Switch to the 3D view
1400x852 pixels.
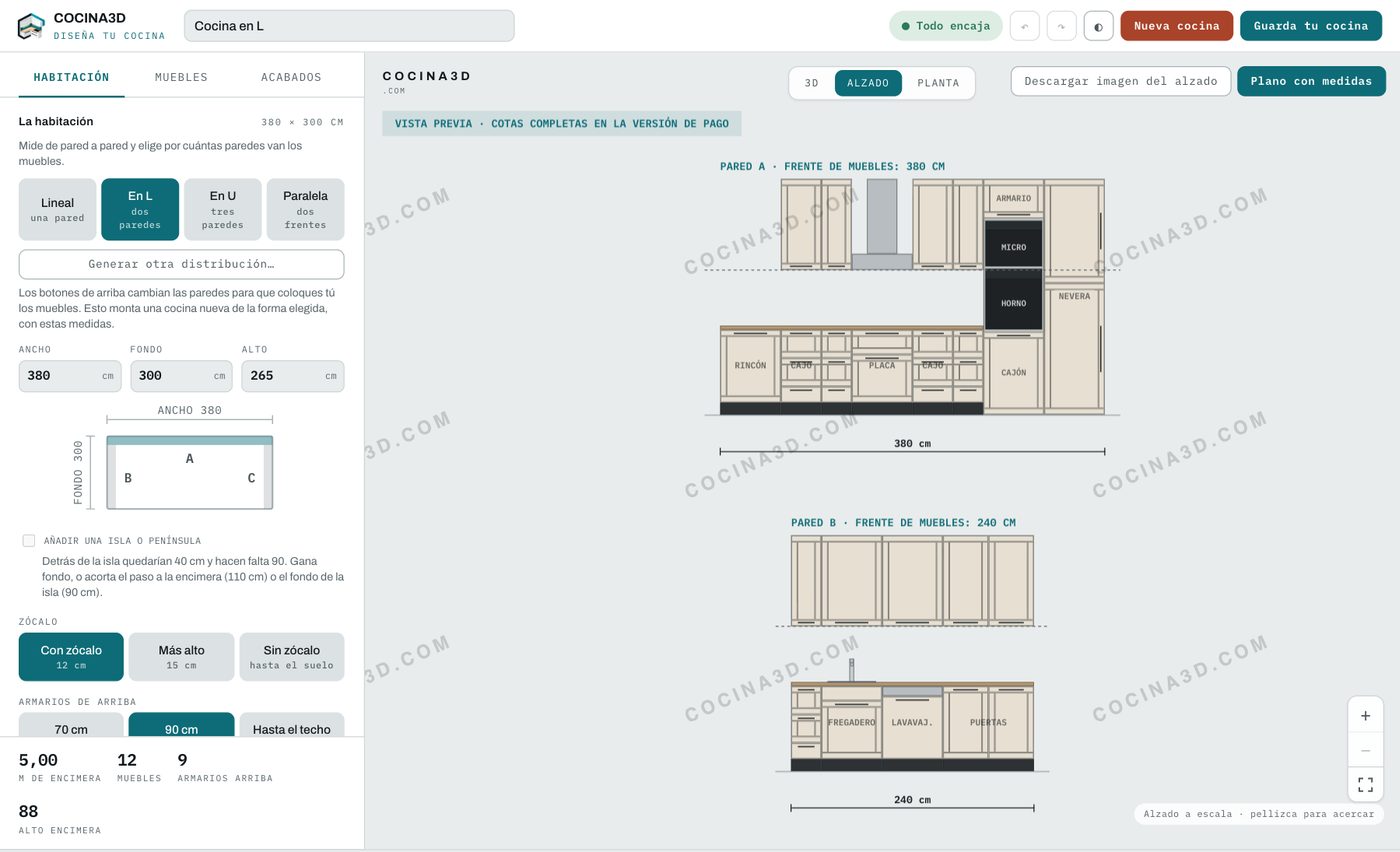(812, 83)
